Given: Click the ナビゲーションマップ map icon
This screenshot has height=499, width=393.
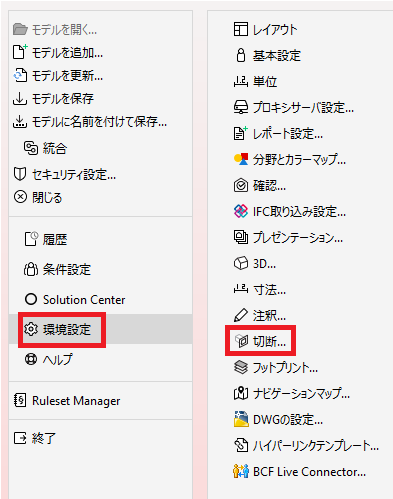Looking at the screenshot, I should 241,393.
